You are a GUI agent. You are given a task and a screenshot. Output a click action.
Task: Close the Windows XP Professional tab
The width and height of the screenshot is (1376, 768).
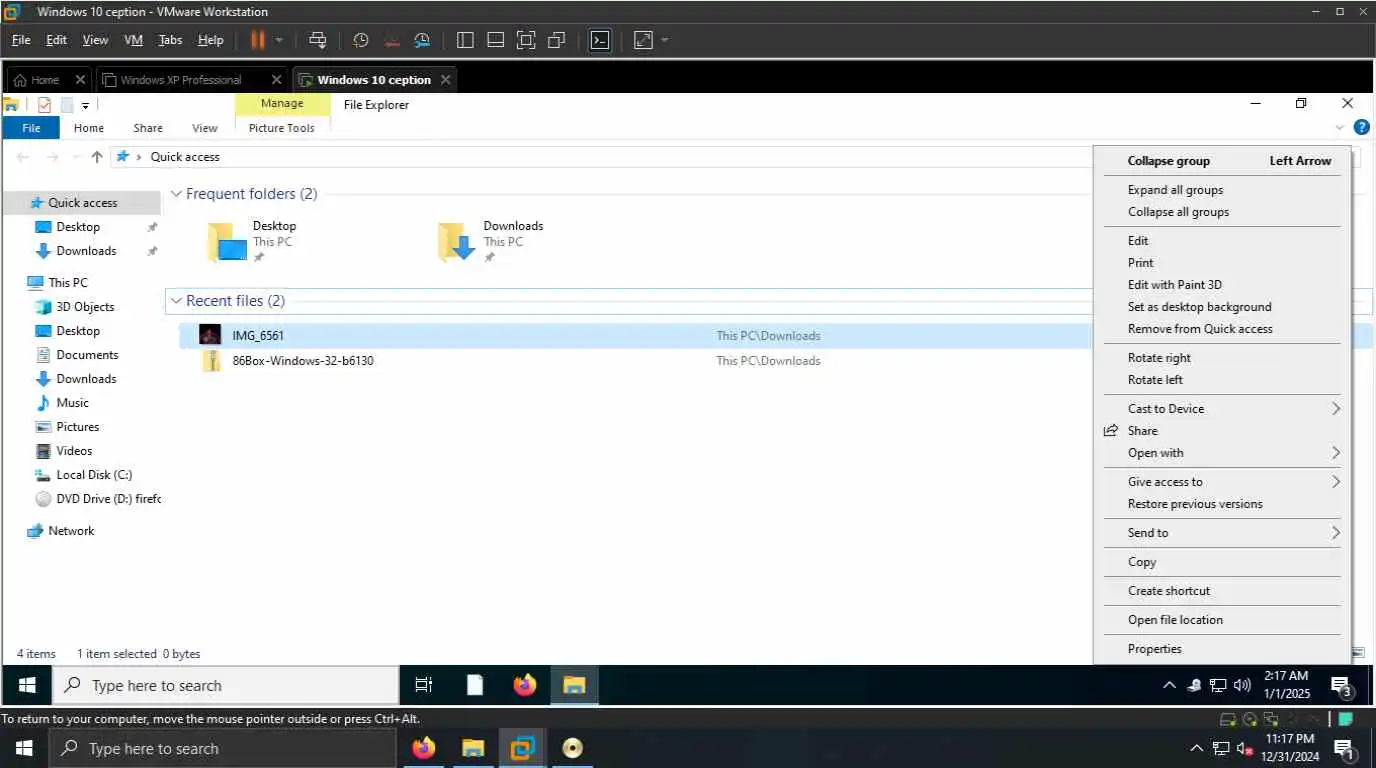(x=277, y=80)
